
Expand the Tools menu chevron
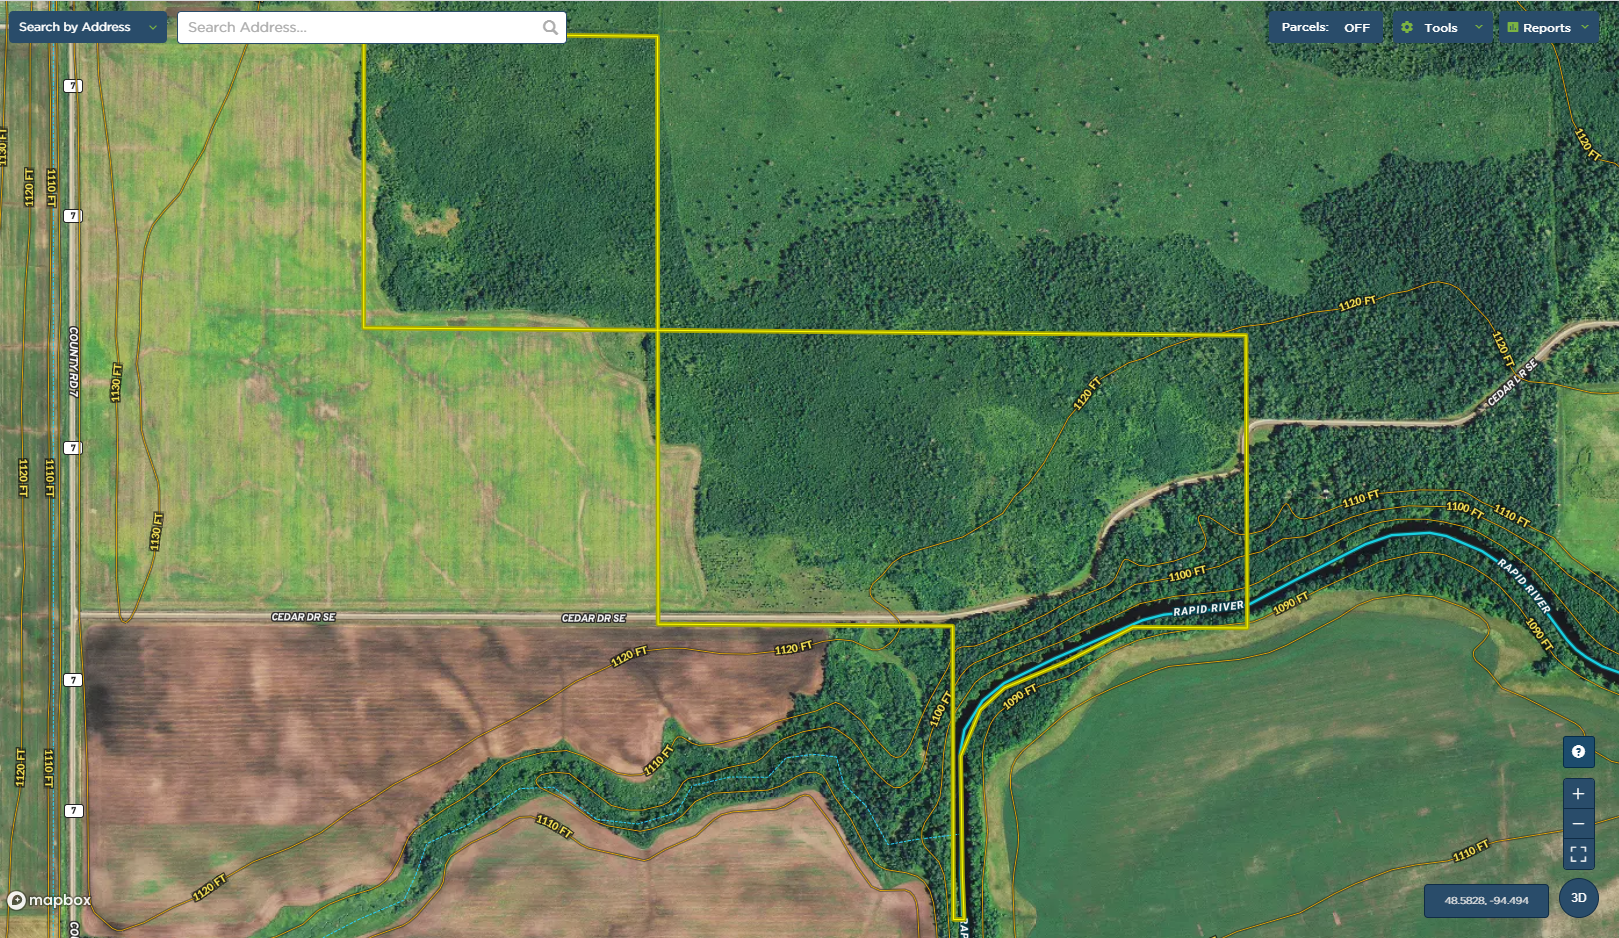coord(1479,28)
